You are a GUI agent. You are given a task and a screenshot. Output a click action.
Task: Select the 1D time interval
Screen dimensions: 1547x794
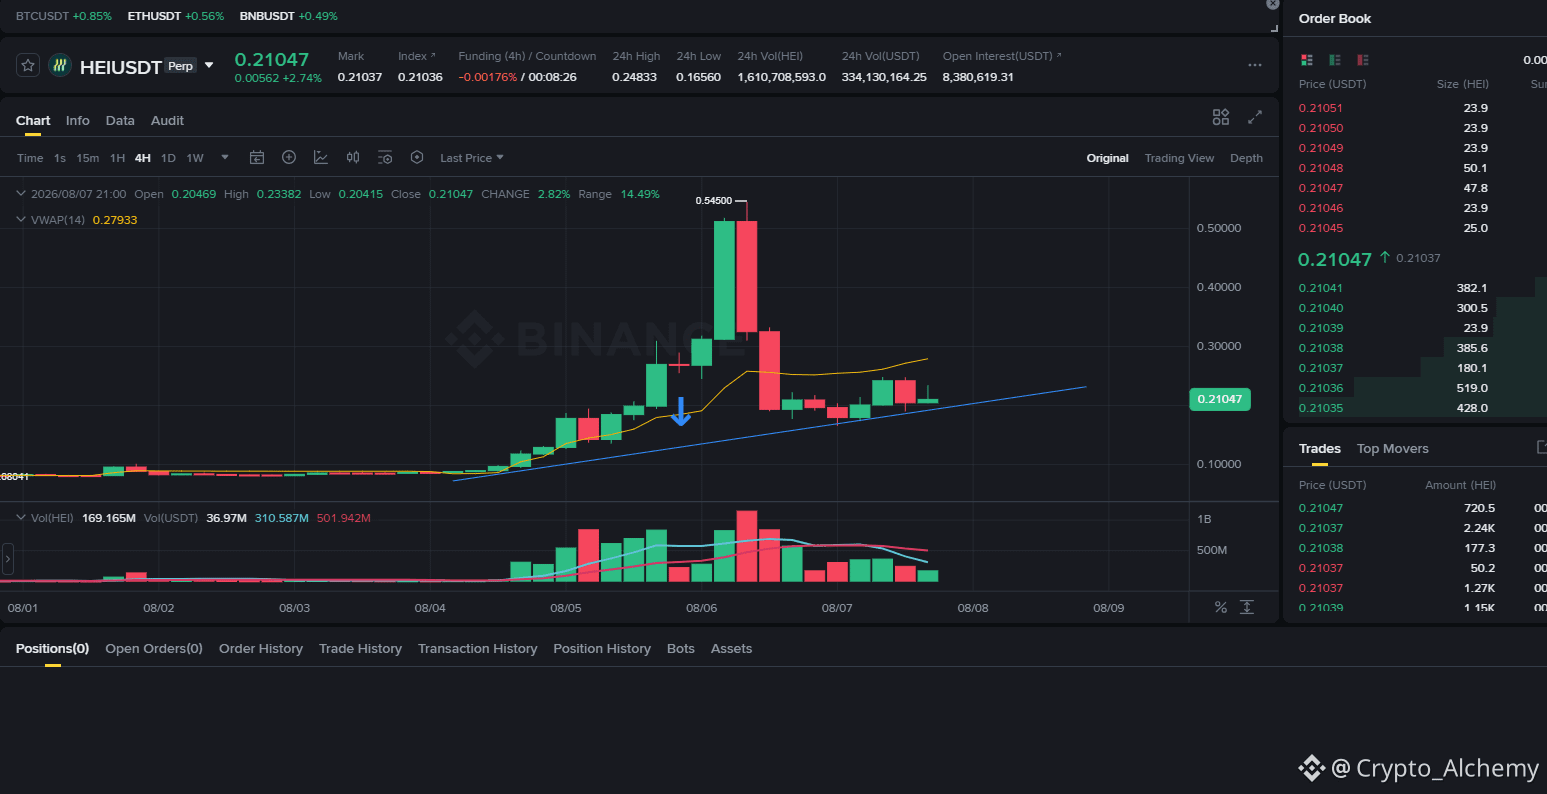pos(168,158)
